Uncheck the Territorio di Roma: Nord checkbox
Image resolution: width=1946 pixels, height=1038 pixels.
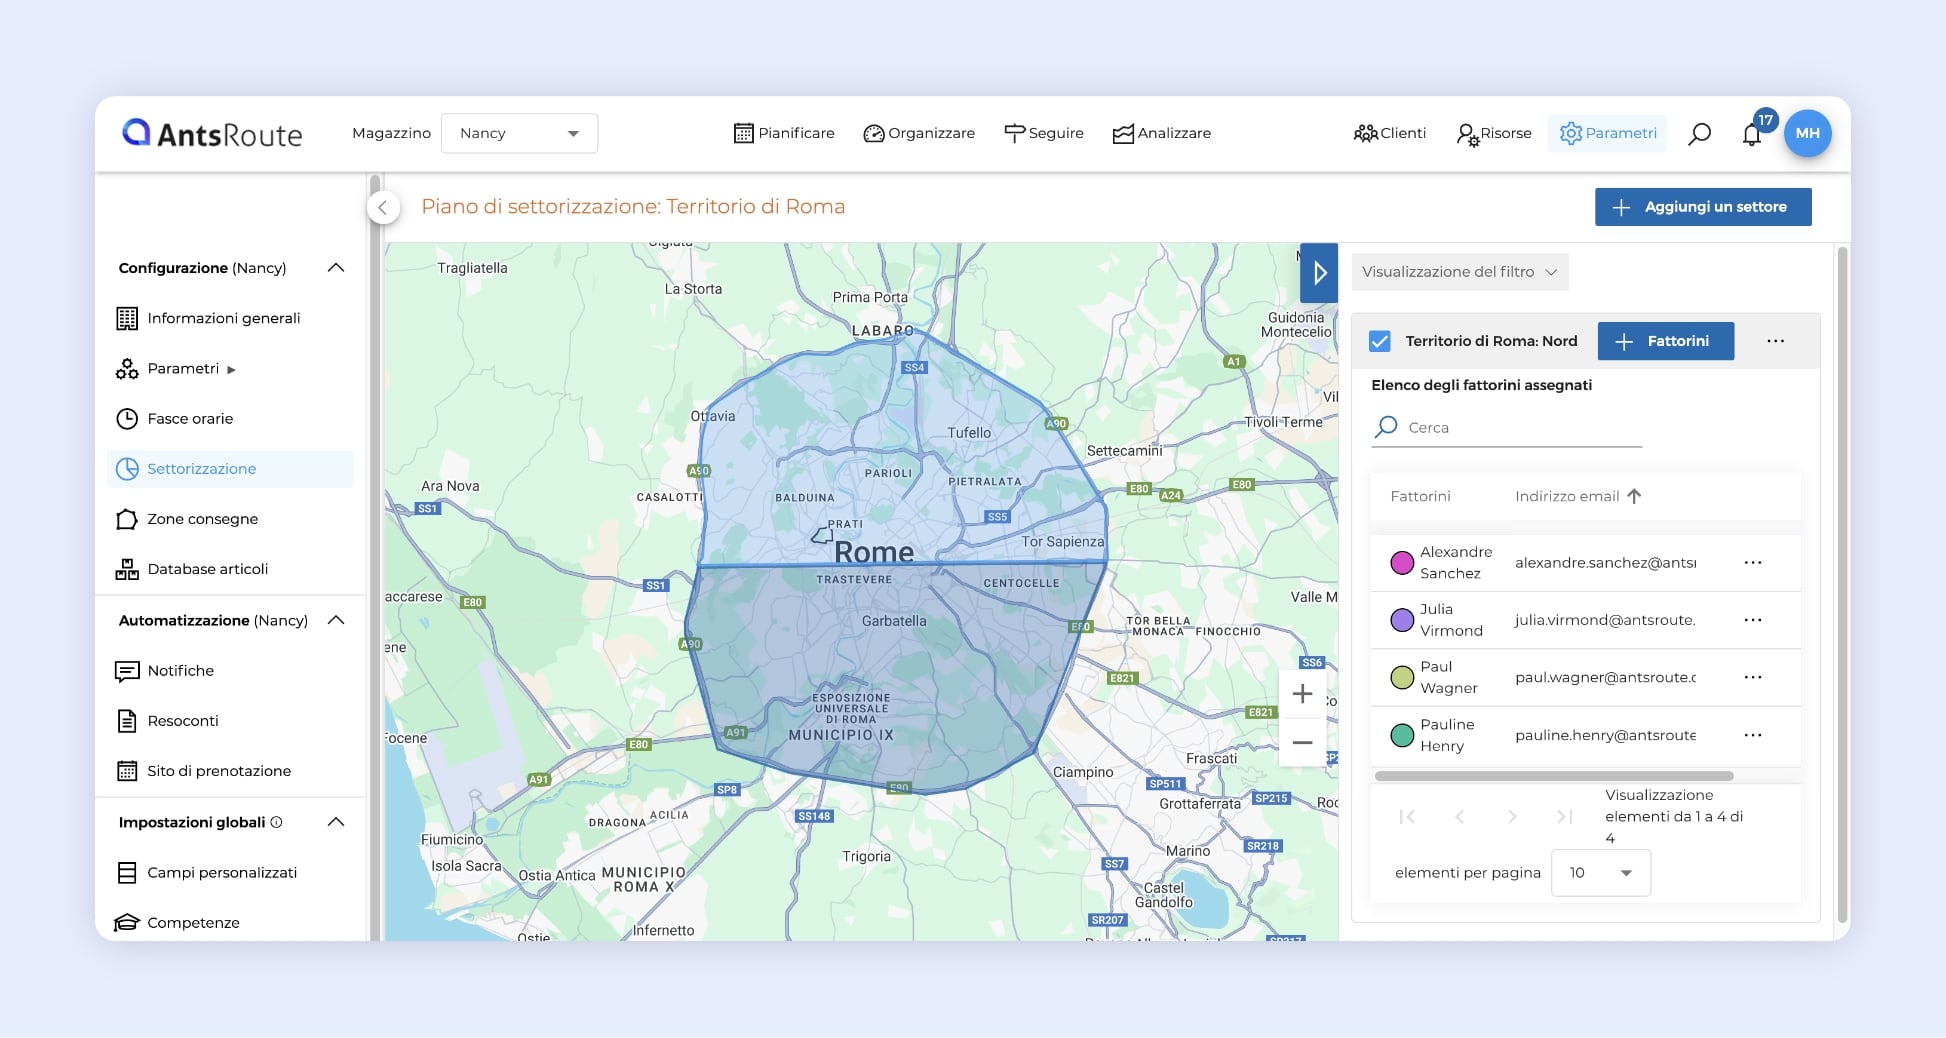tap(1379, 341)
